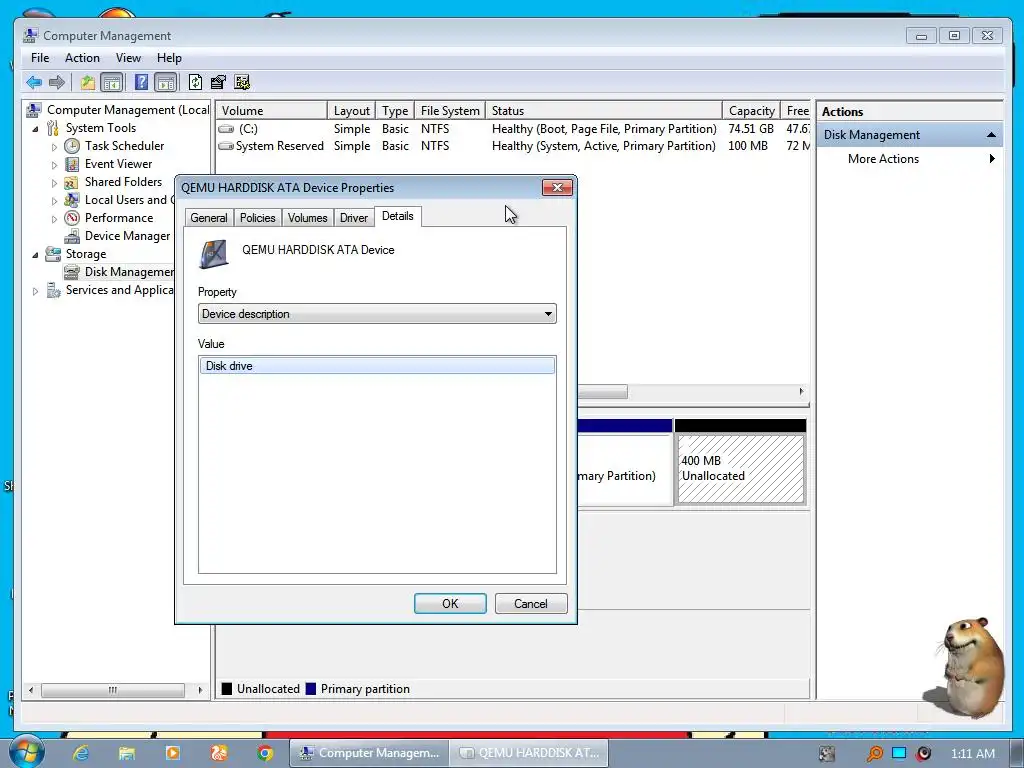Click the Device Manager icon in tree
Screen dimensions: 1024x768
(72, 236)
